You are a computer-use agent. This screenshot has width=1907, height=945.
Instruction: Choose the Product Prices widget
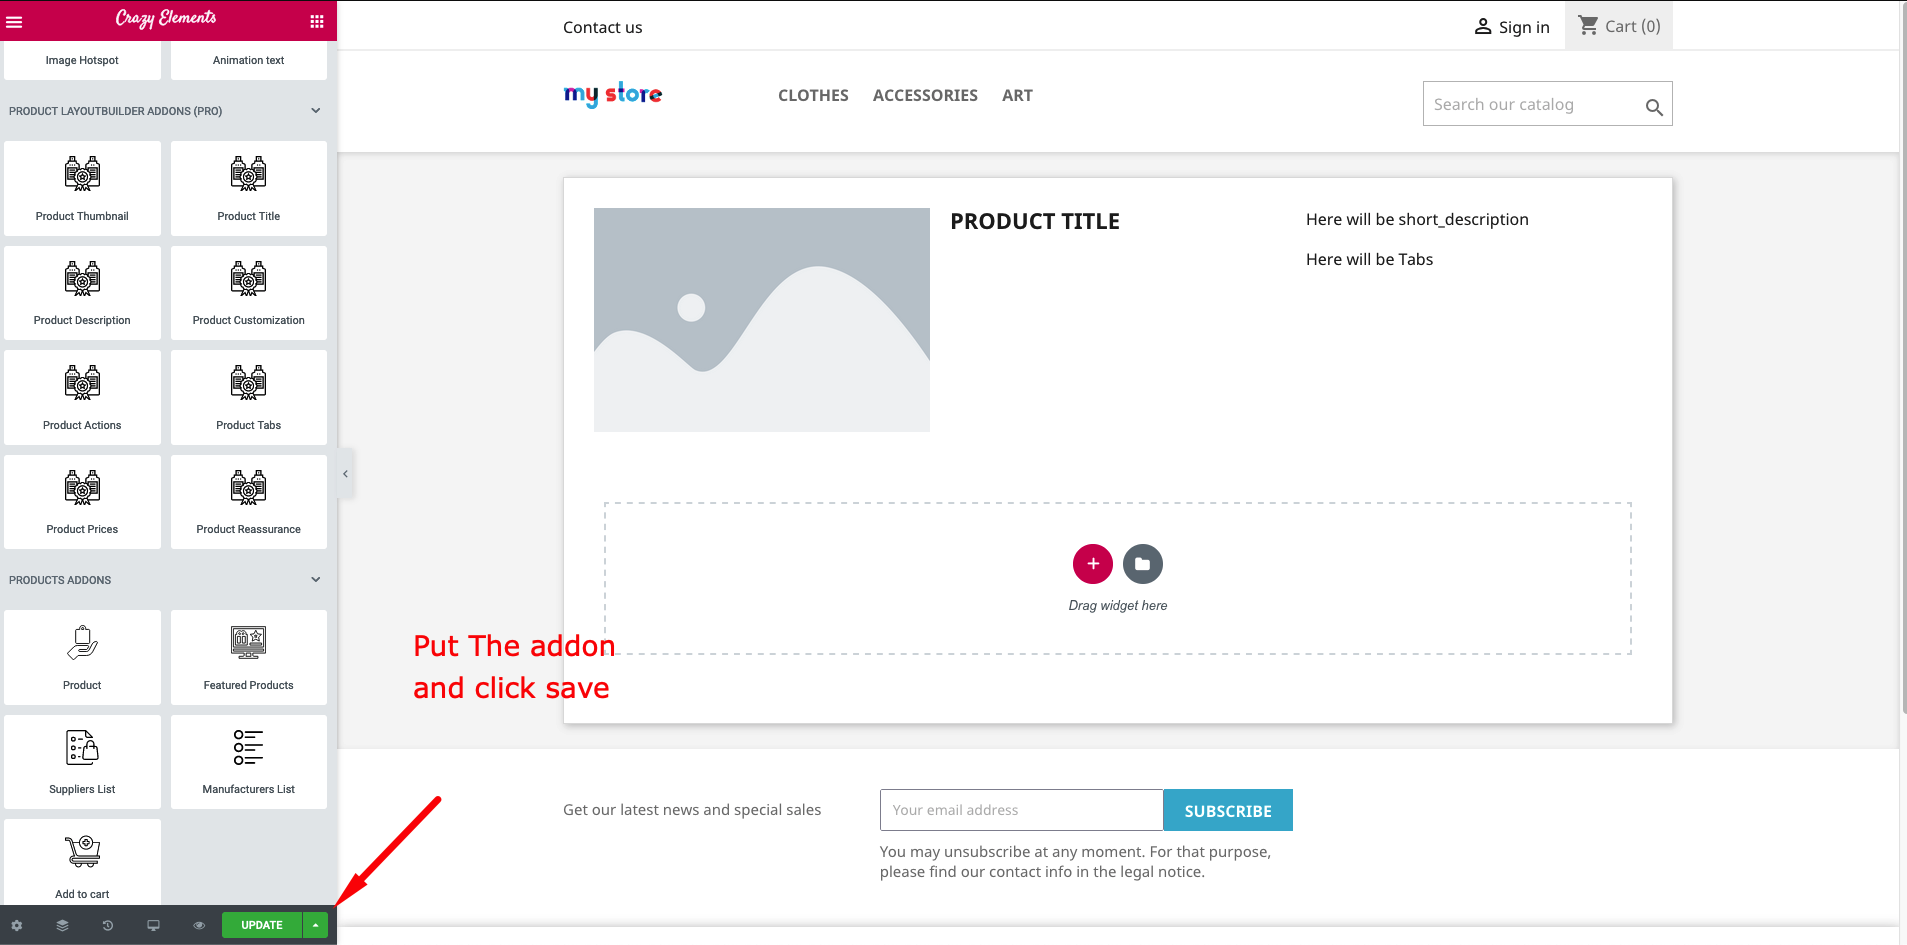82,502
